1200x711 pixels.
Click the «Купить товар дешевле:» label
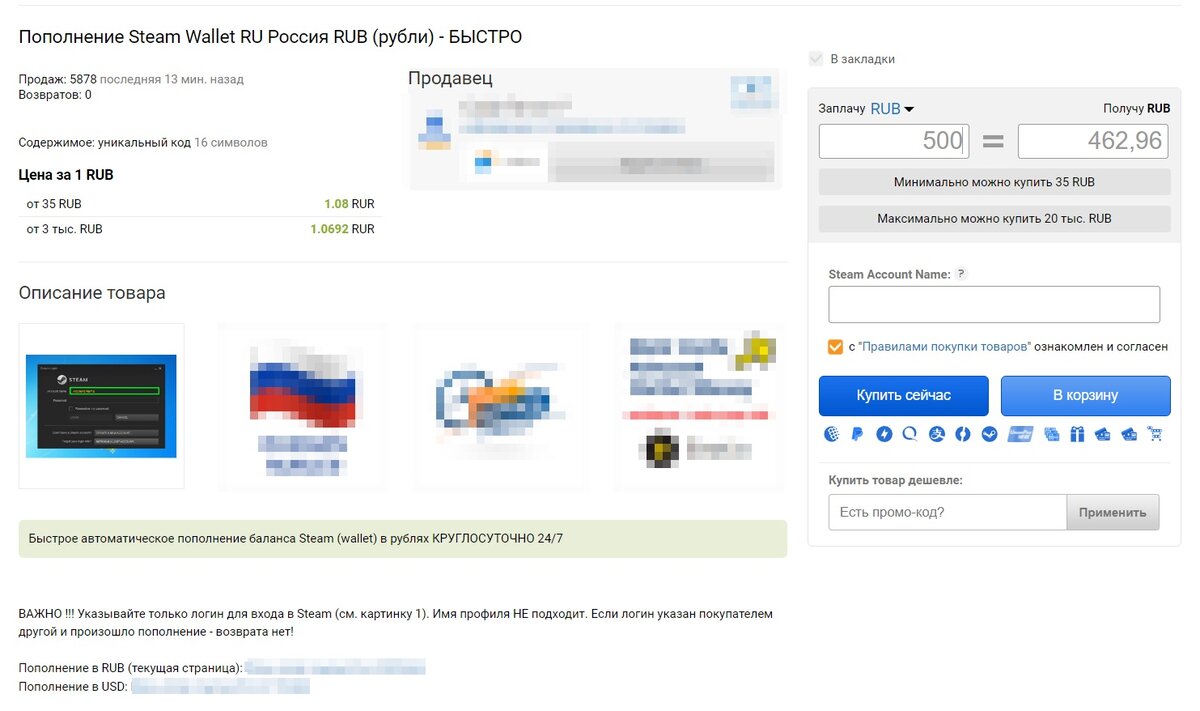click(895, 480)
